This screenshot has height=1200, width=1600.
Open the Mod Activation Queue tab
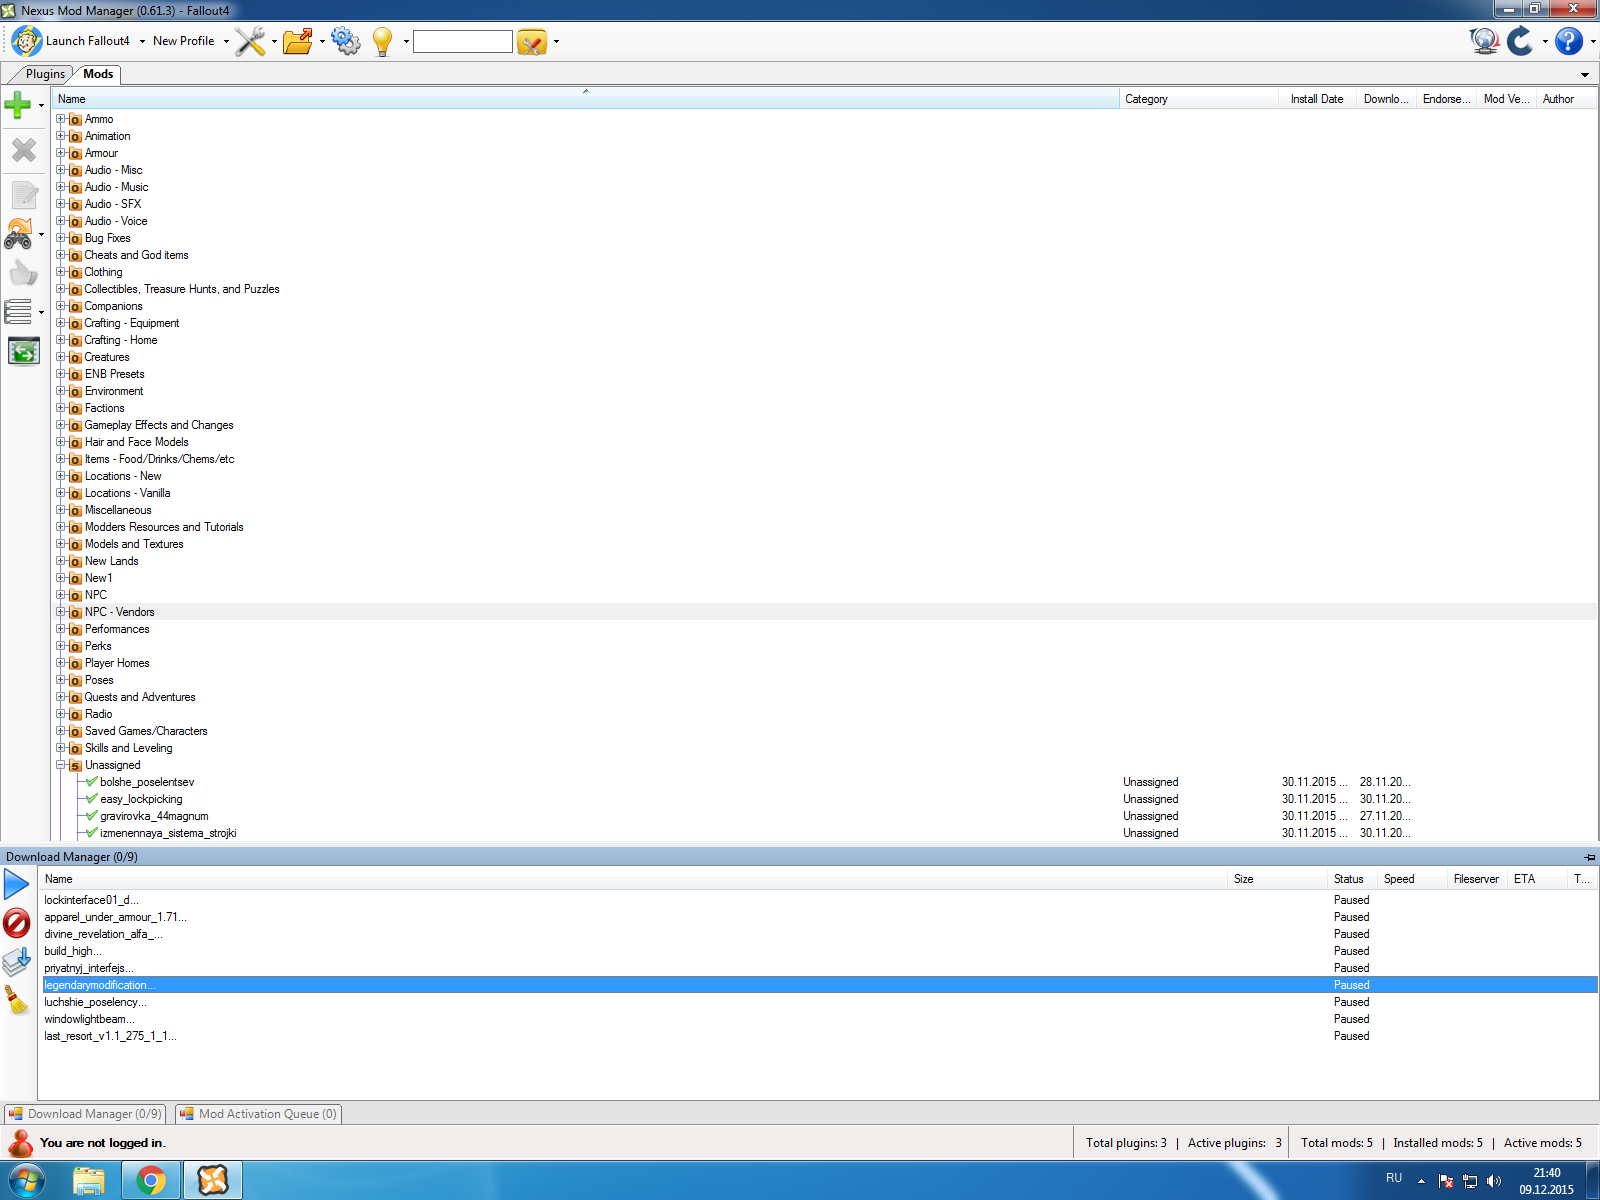pos(259,1114)
